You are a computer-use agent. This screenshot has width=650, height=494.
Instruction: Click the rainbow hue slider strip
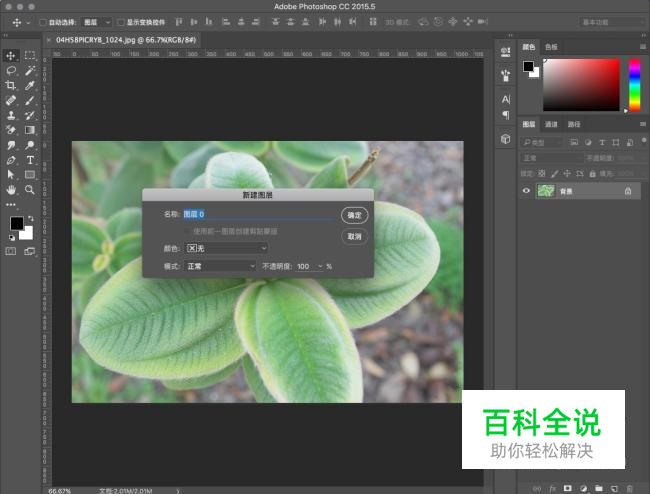632,86
